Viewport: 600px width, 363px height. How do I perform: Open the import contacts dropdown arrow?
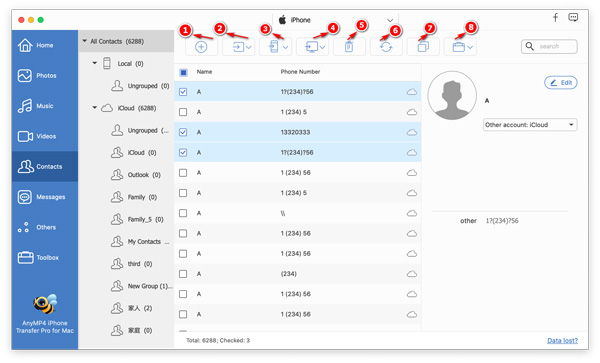pos(249,47)
